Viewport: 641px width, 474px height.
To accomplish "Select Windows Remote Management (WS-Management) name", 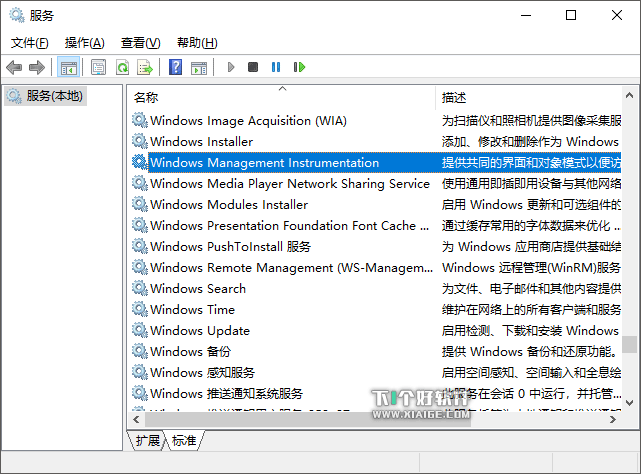I will click(291, 267).
